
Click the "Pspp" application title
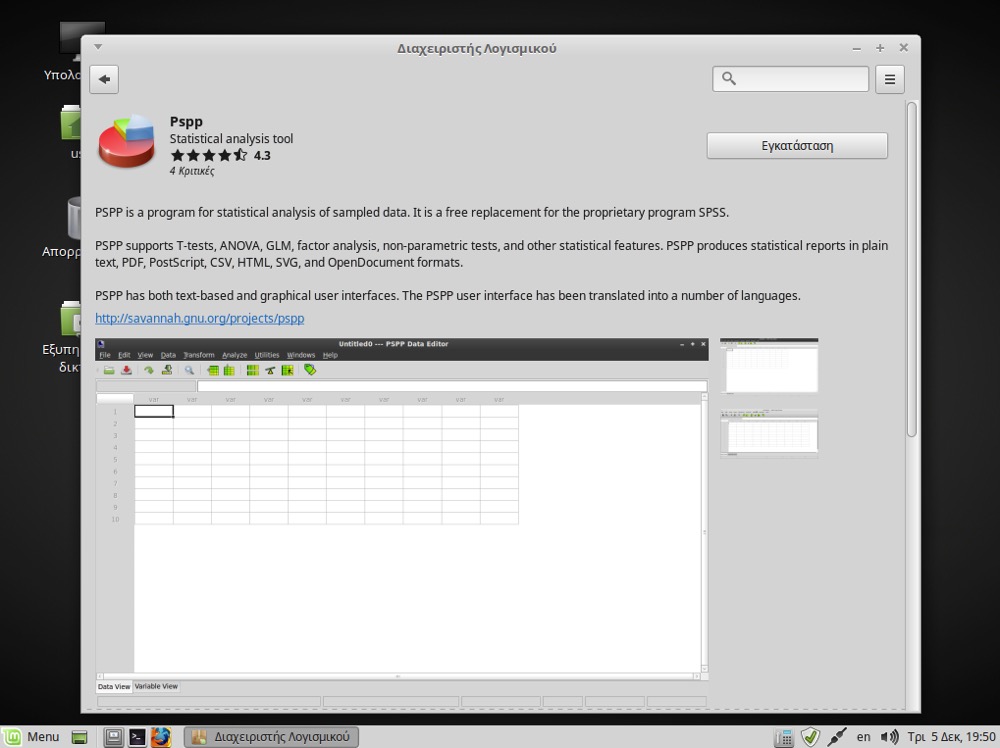(186, 121)
